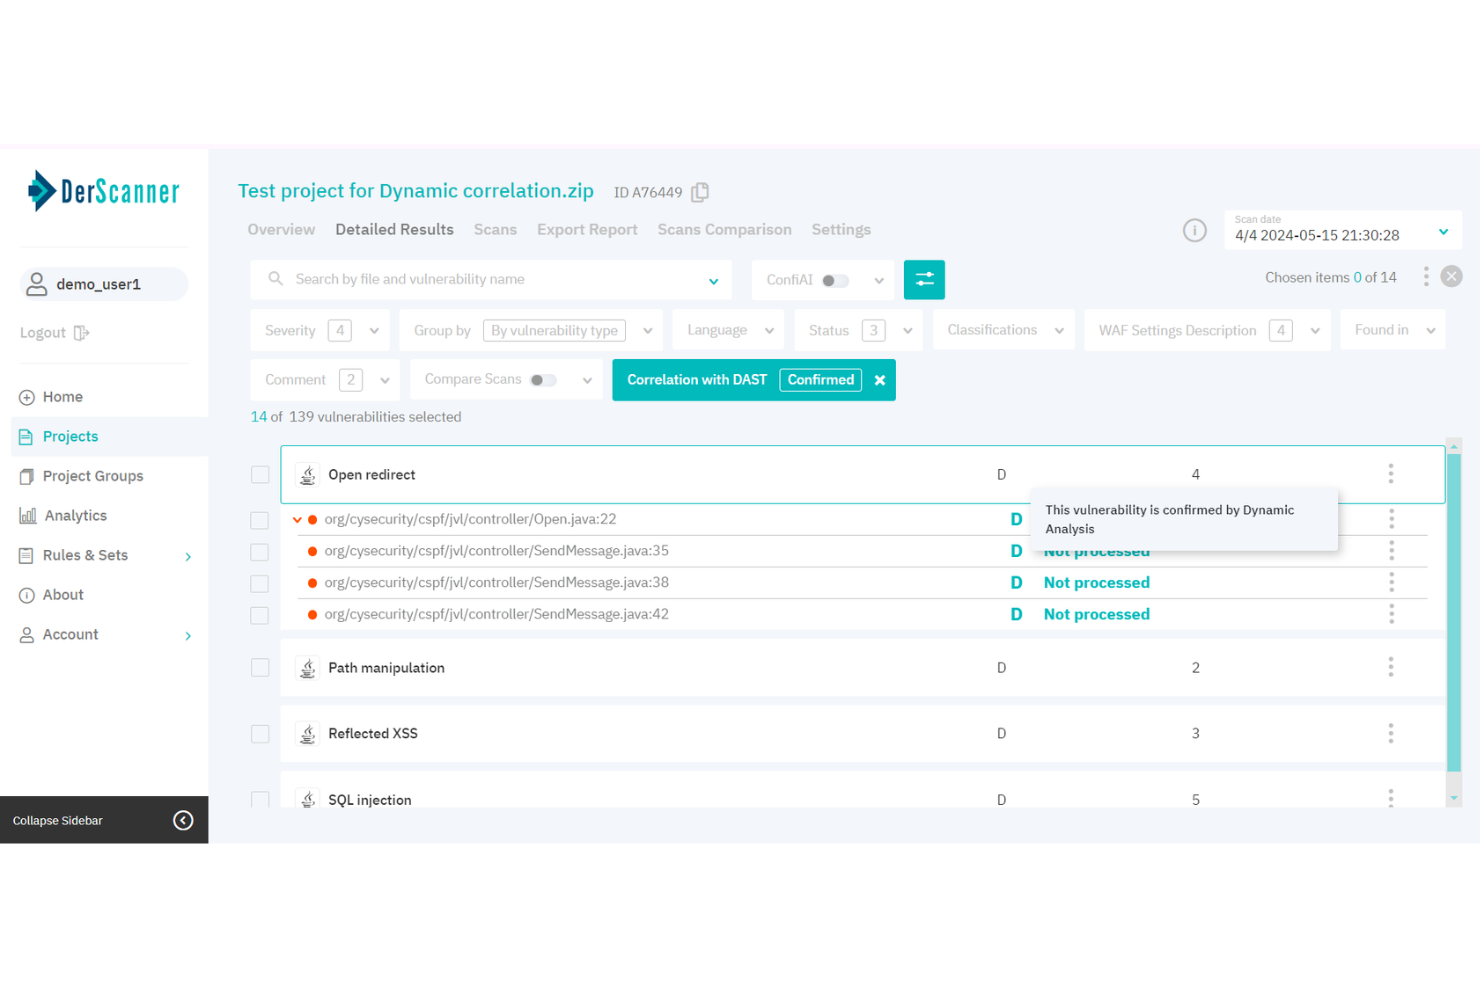This screenshot has height=987, width=1480.
Task: Remove the Correlation with DAST filter
Action: tap(879, 380)
